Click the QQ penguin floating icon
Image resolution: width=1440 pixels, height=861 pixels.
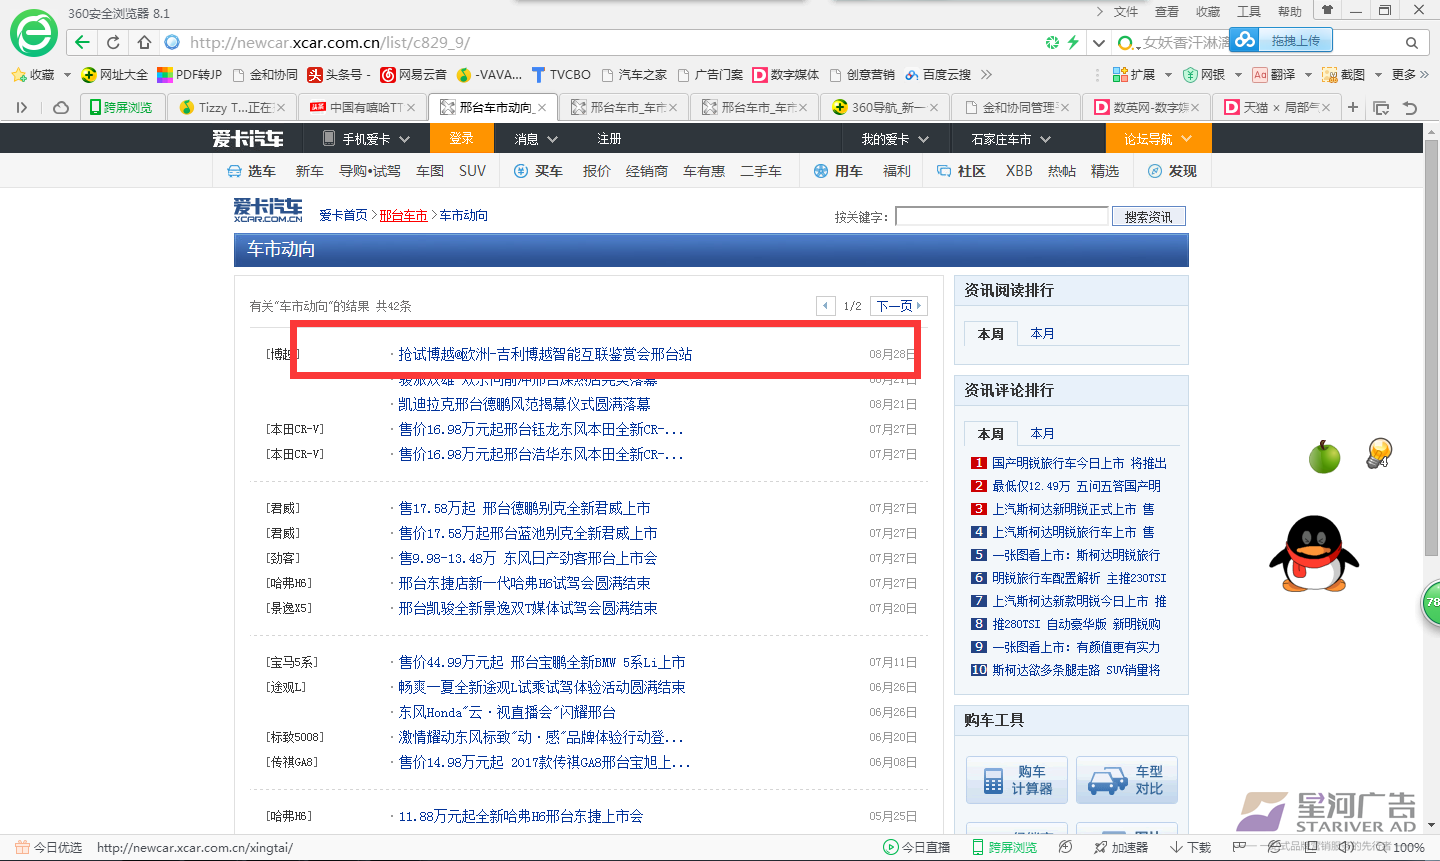[x=1307, y=553]
